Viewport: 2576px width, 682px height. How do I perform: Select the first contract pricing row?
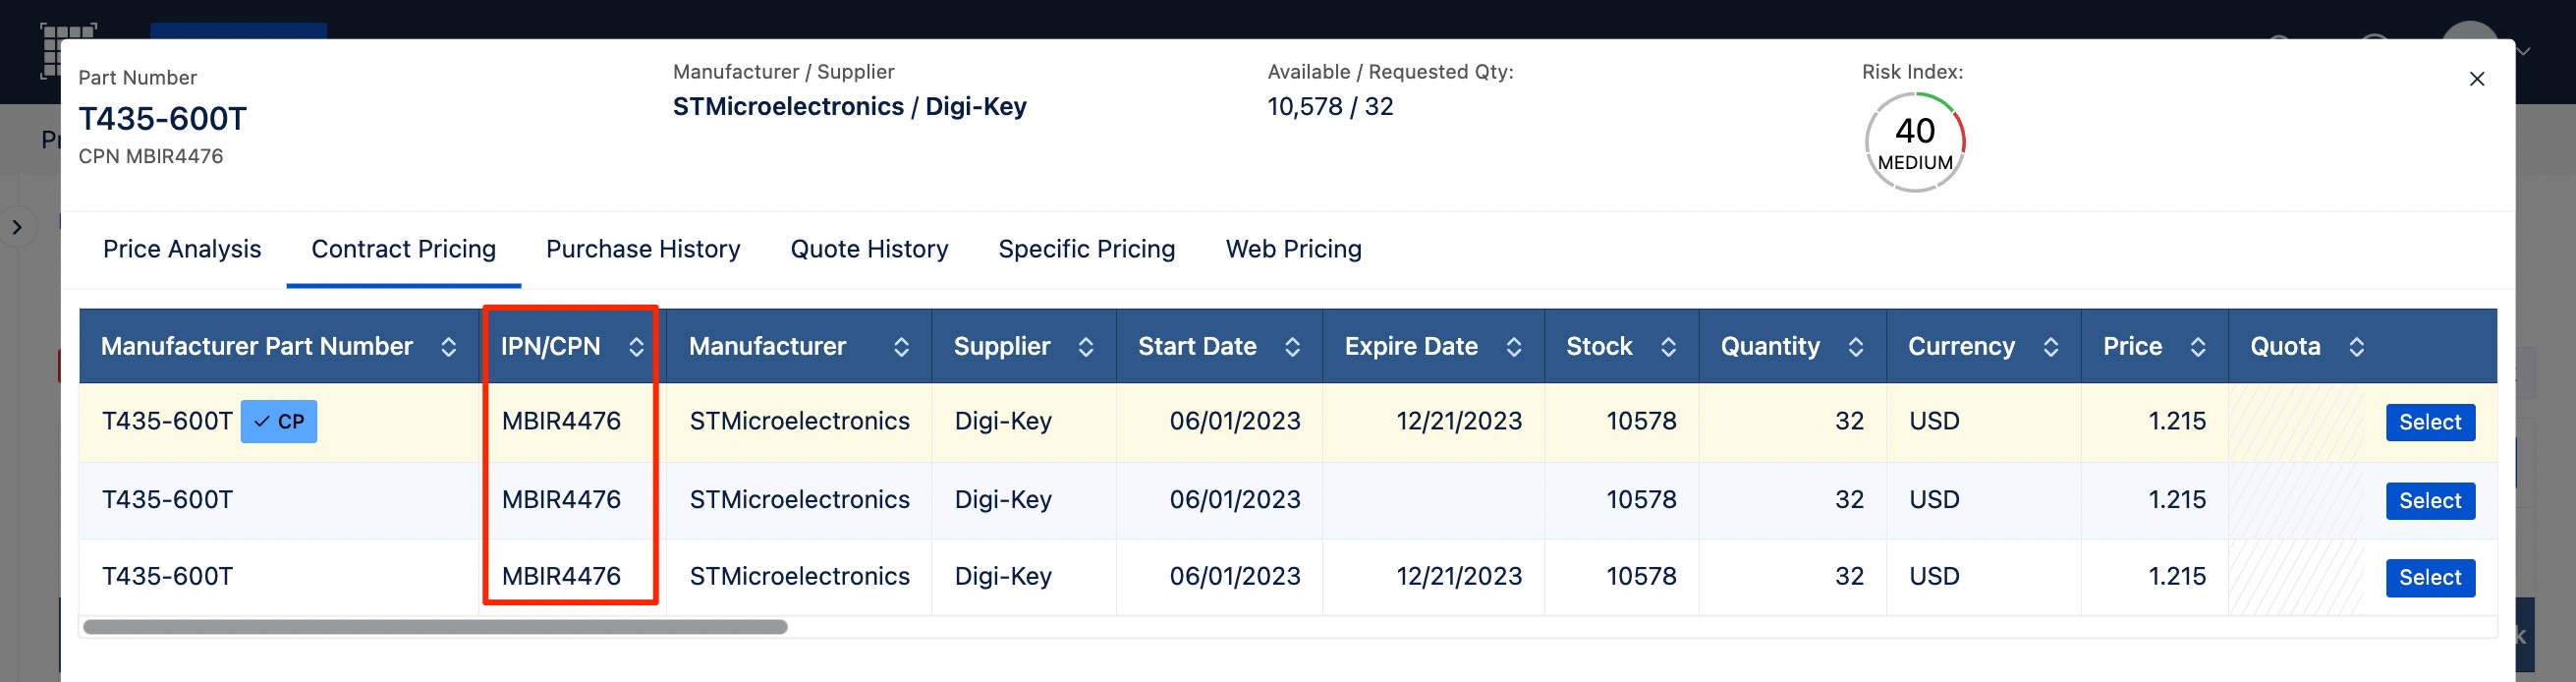click(2430, 422)
